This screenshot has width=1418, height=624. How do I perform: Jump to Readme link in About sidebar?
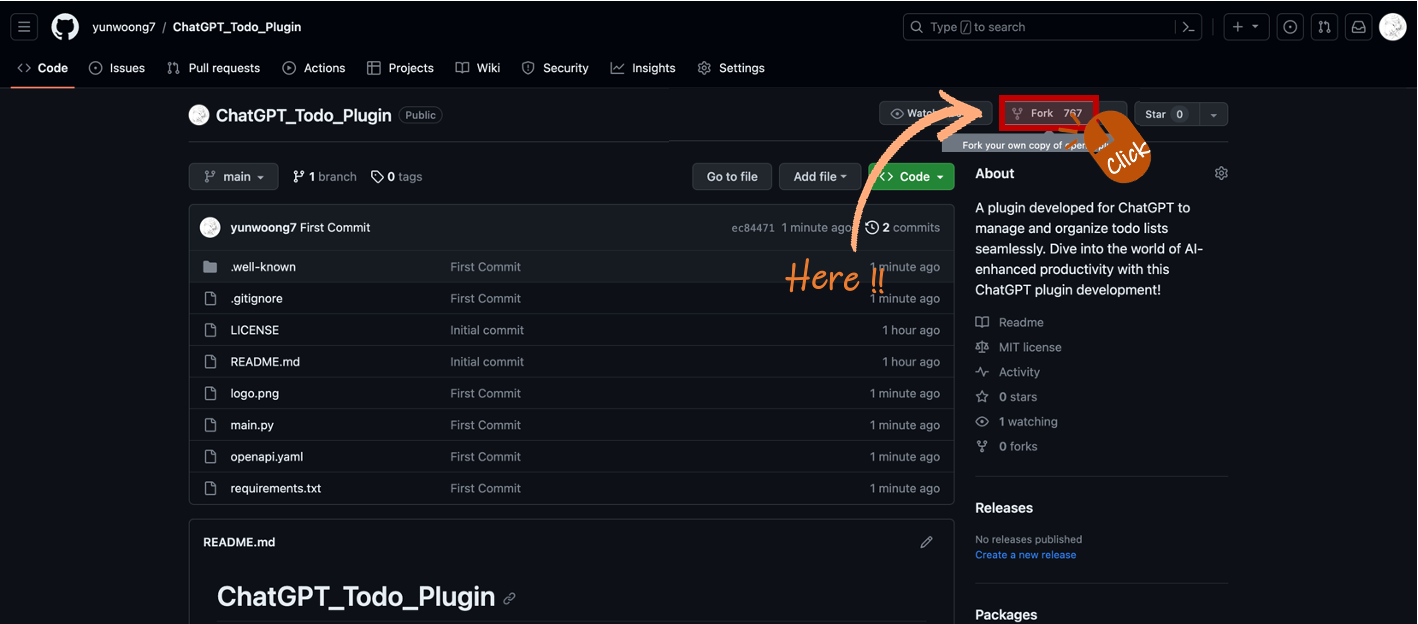[1010, 322]
